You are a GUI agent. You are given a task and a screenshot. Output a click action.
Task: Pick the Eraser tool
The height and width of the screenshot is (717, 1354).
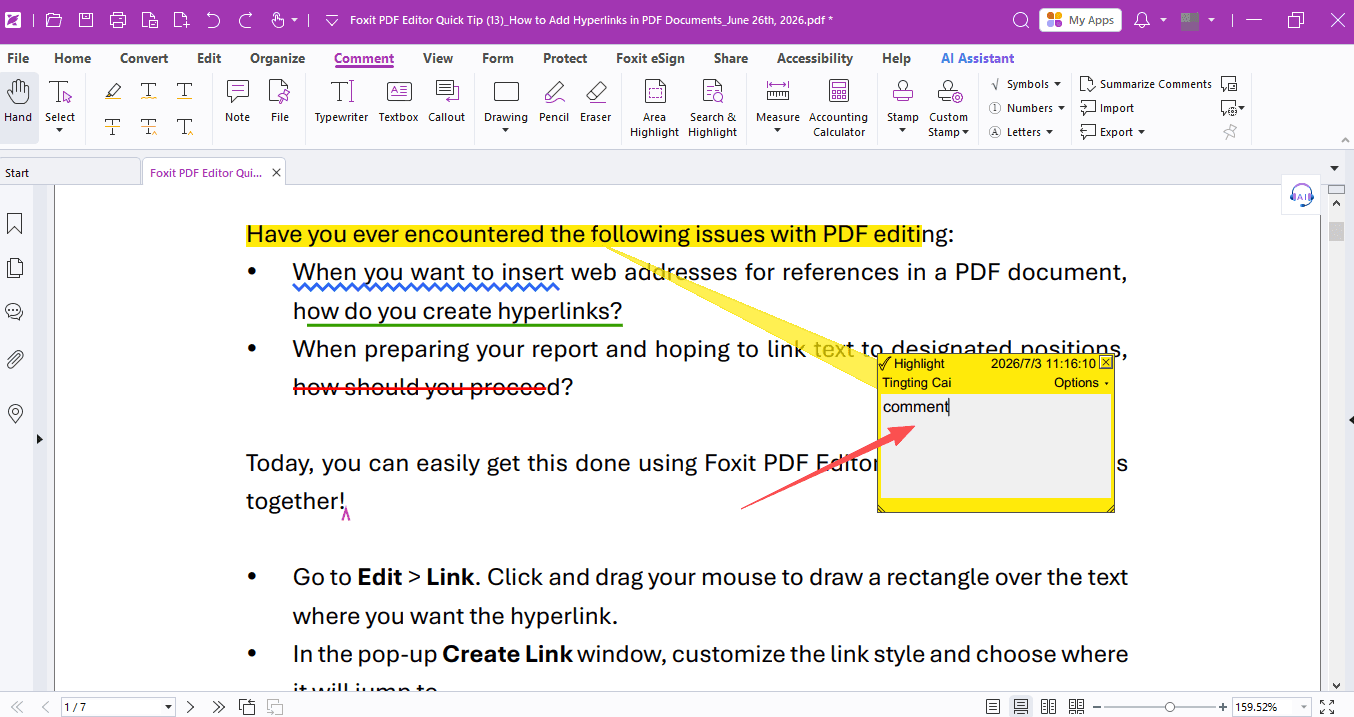pyautogui.click(x=596, y=102)
